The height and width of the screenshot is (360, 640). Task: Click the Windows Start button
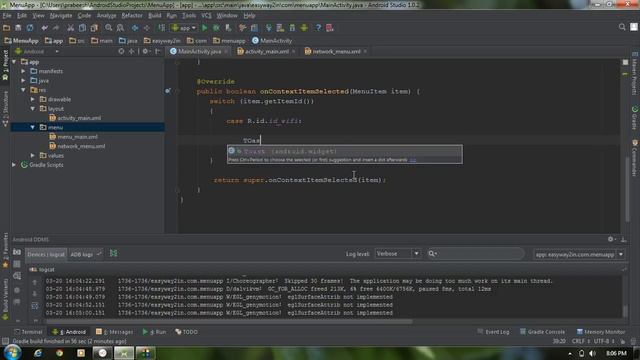pos(13,352)
